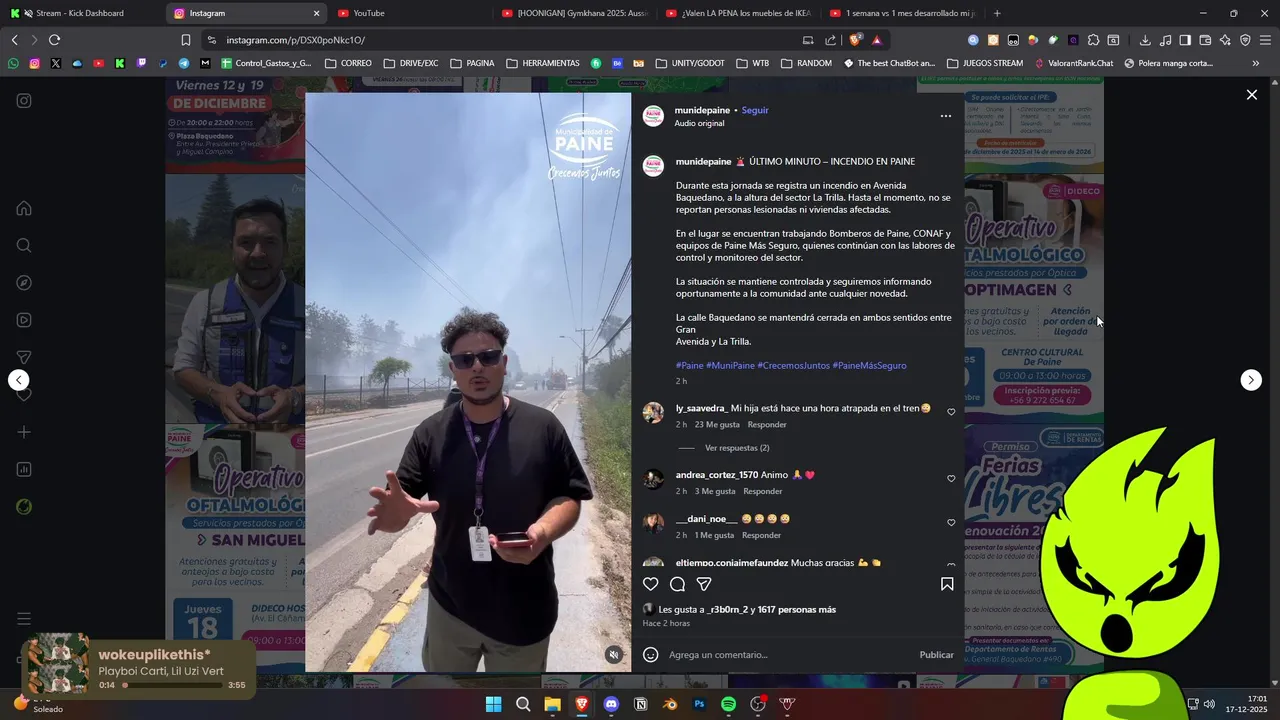Click Audio original link
Image resolution: width=1280 pixels, height=720 pixels.
699,123
